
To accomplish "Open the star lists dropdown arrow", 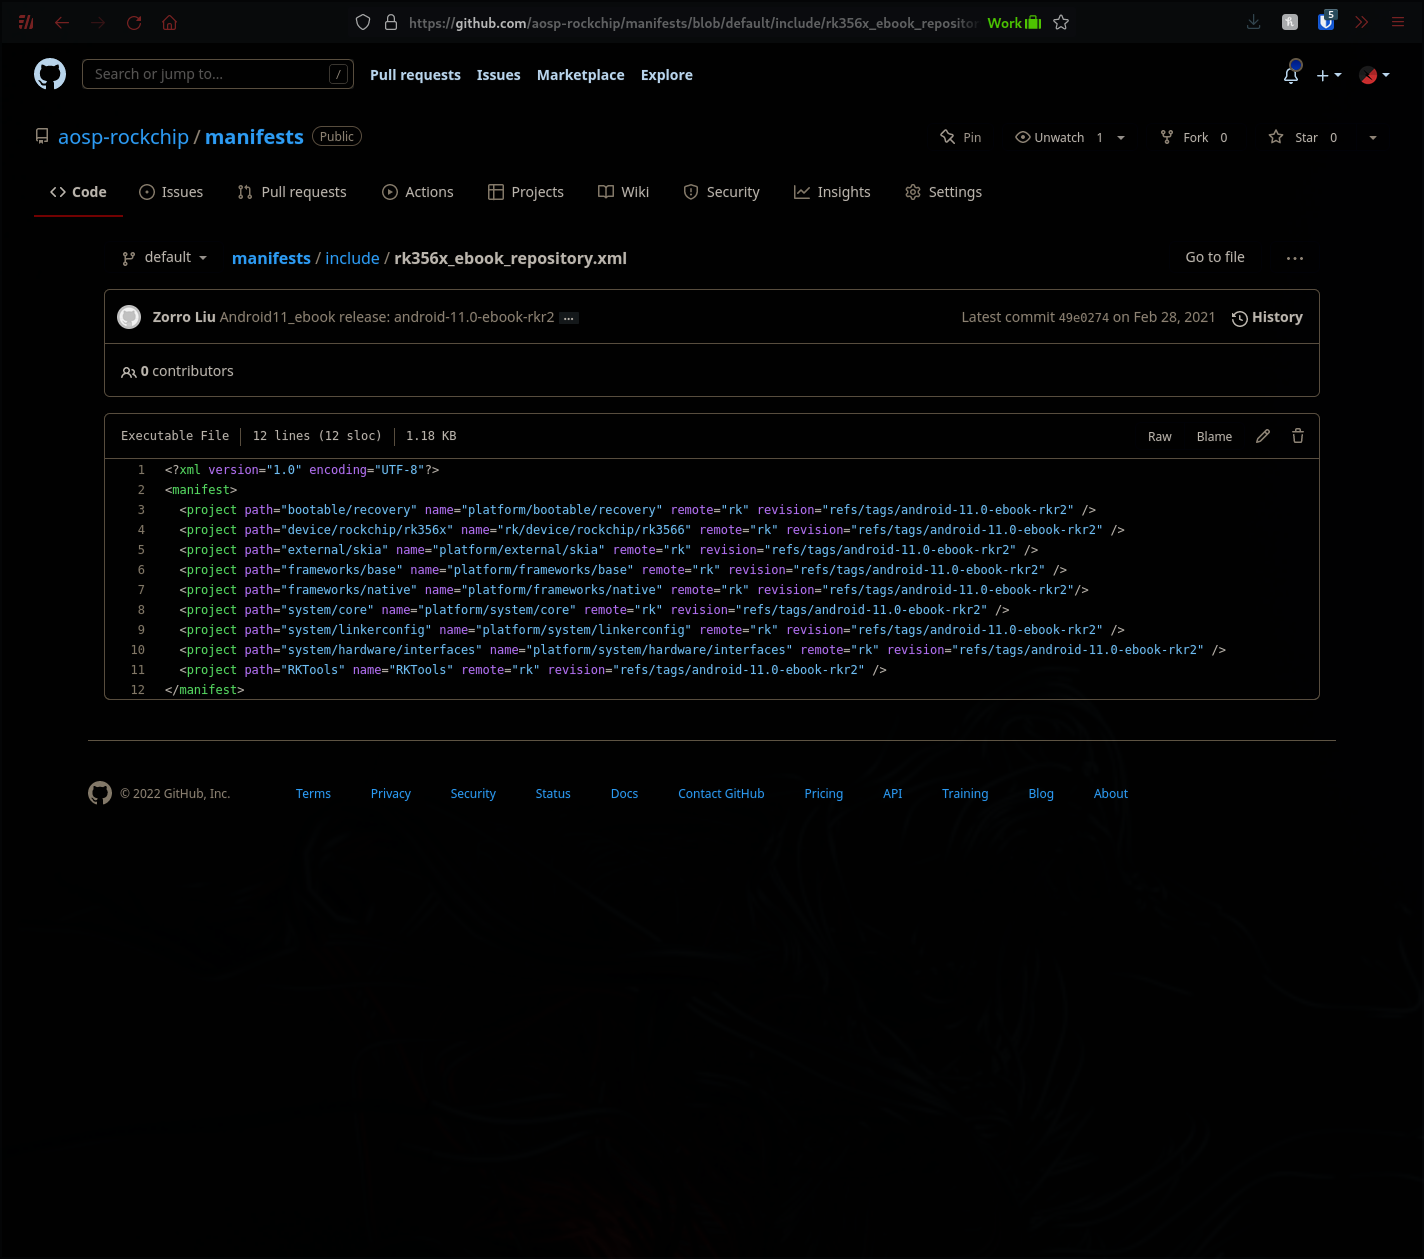I will coord(1373,137).
